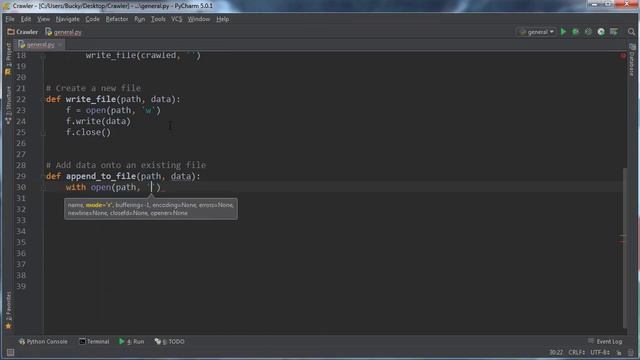The width and height of the screenshot is (640, 360).
Task: Open the Refactor menu
Action: click(x=117, y=19)
